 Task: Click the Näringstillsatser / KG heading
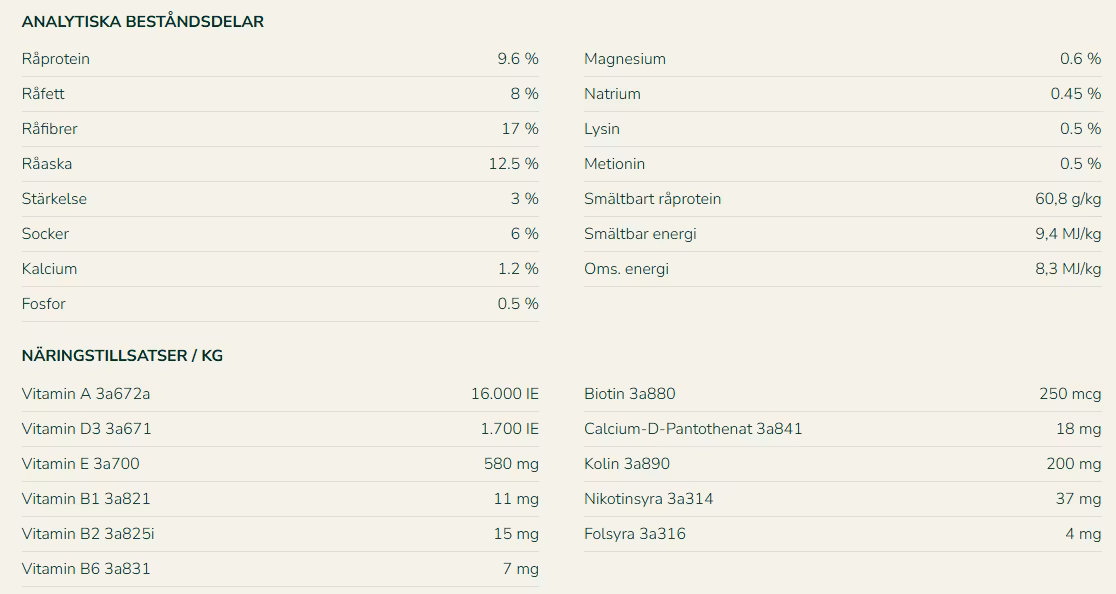pyautogui.click(x=122, y=355)
